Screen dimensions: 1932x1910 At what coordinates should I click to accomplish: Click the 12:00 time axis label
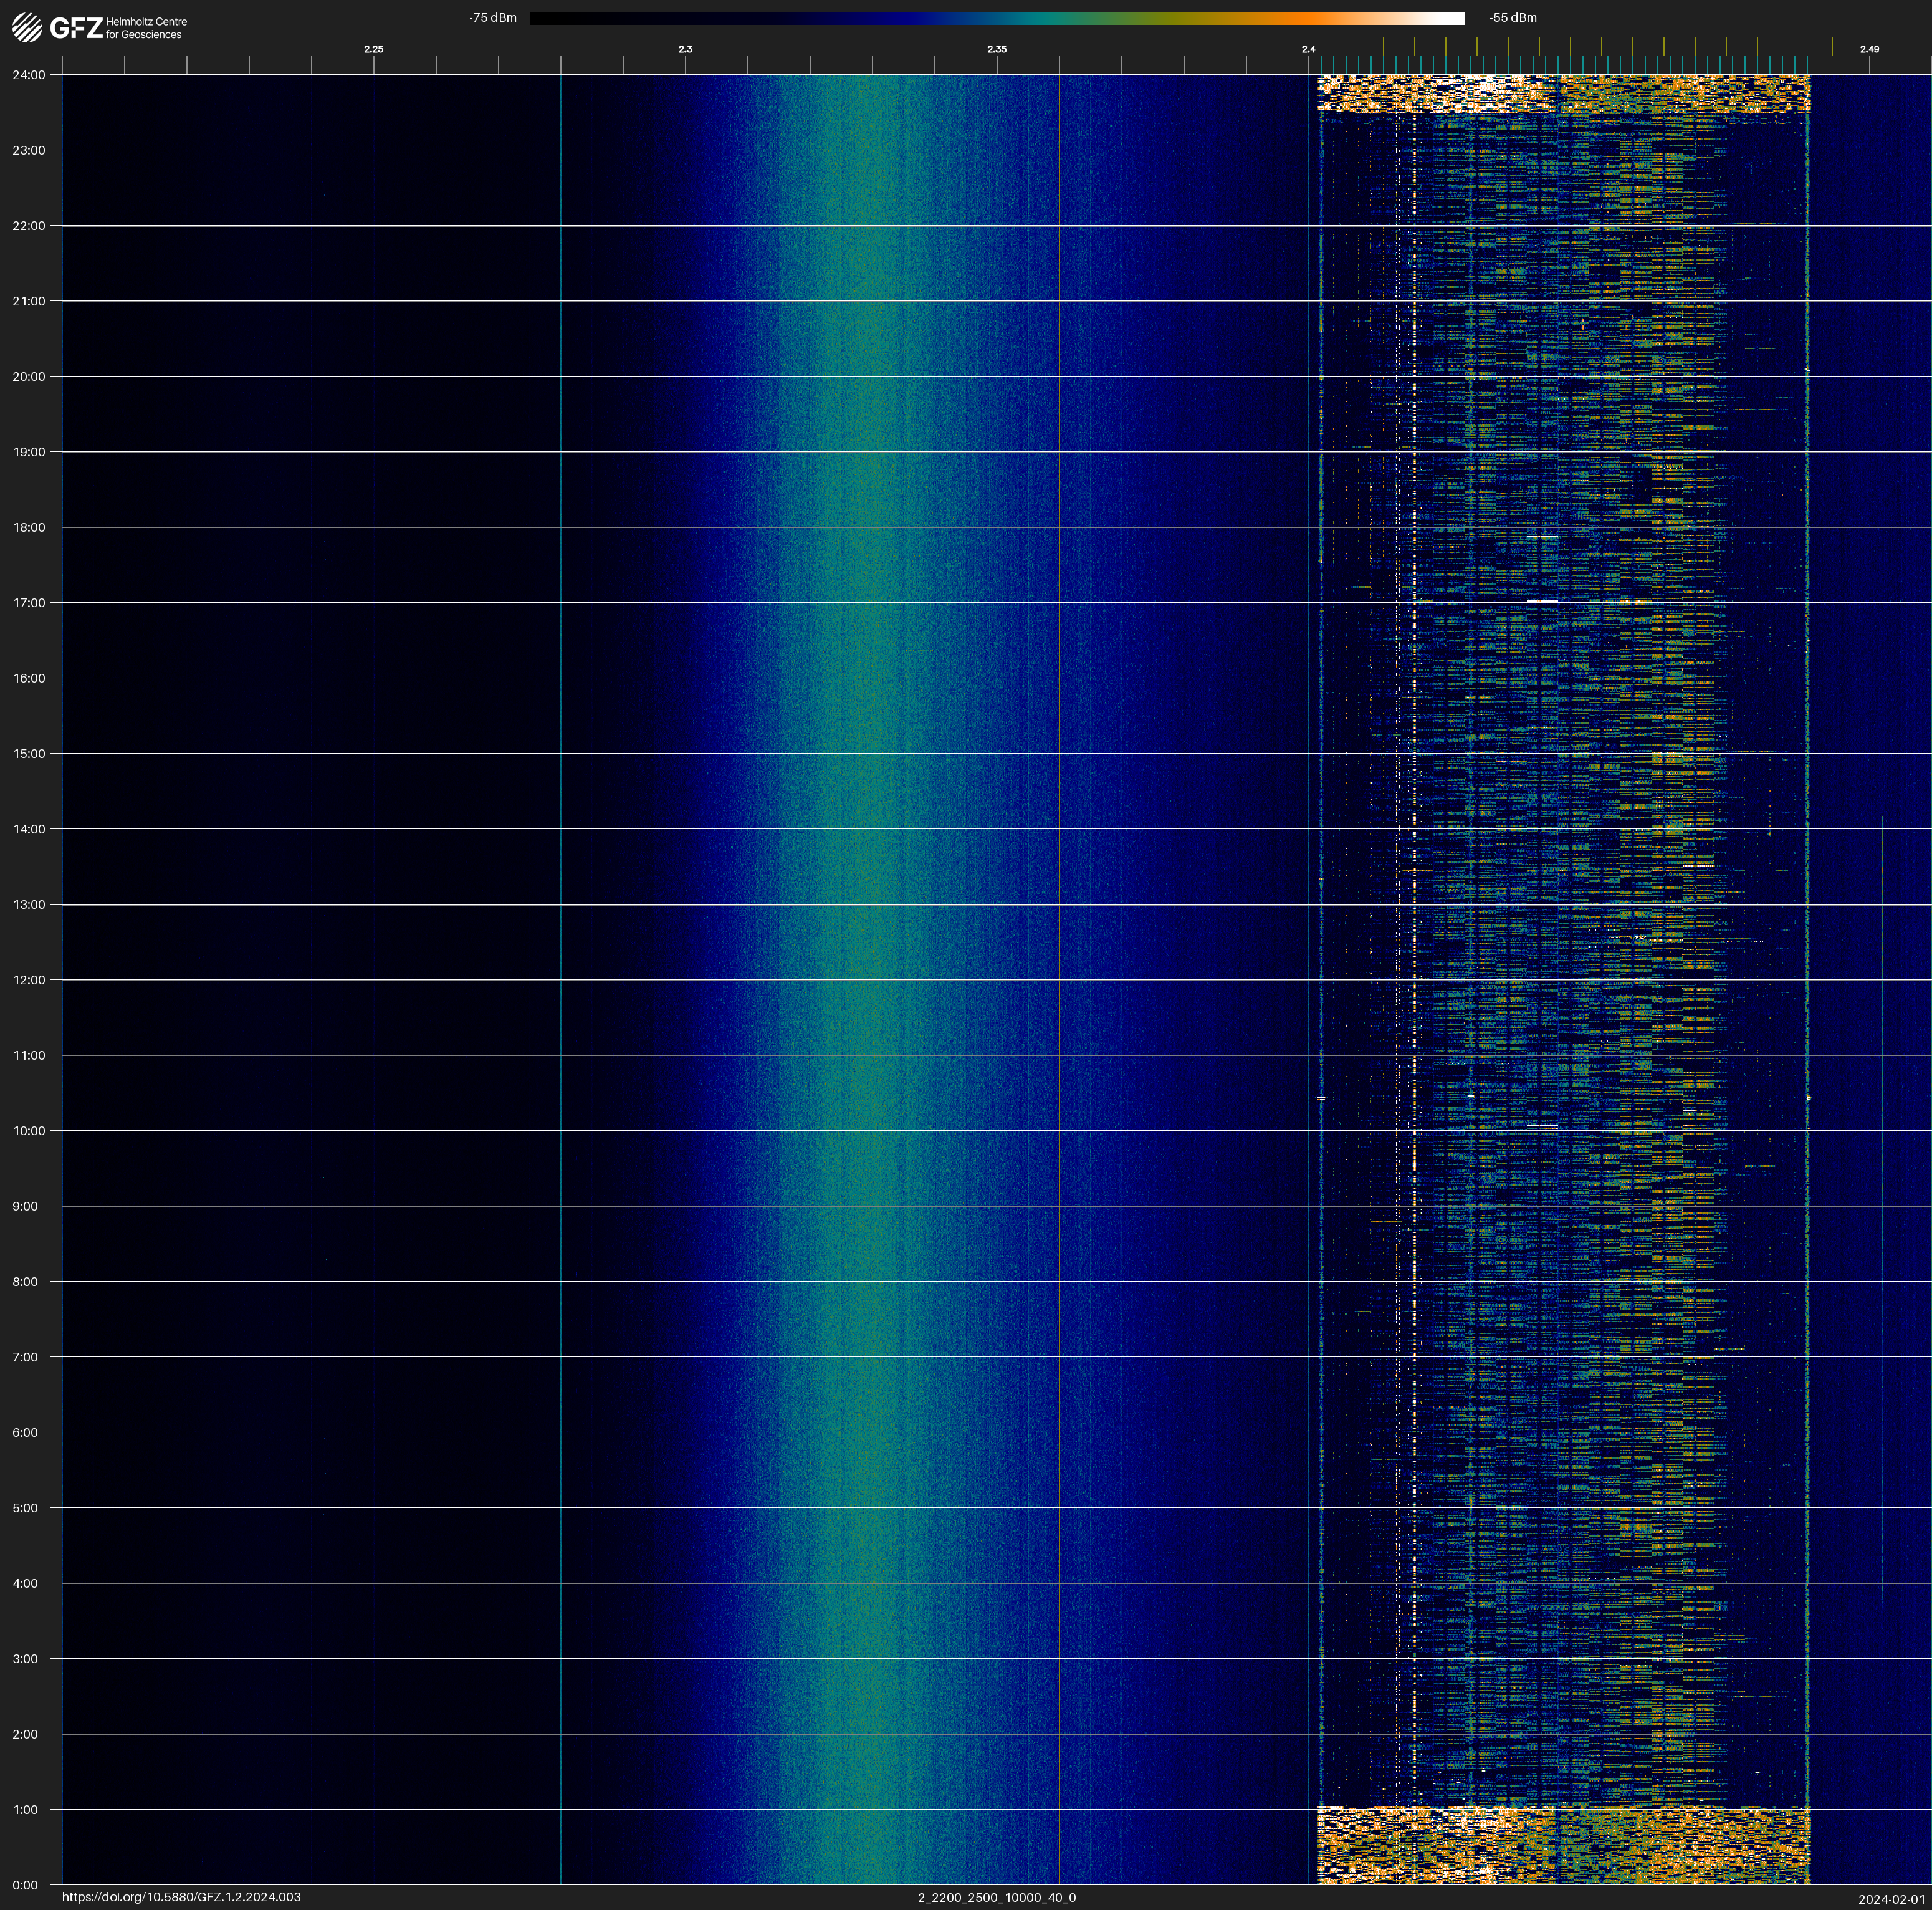28,980
